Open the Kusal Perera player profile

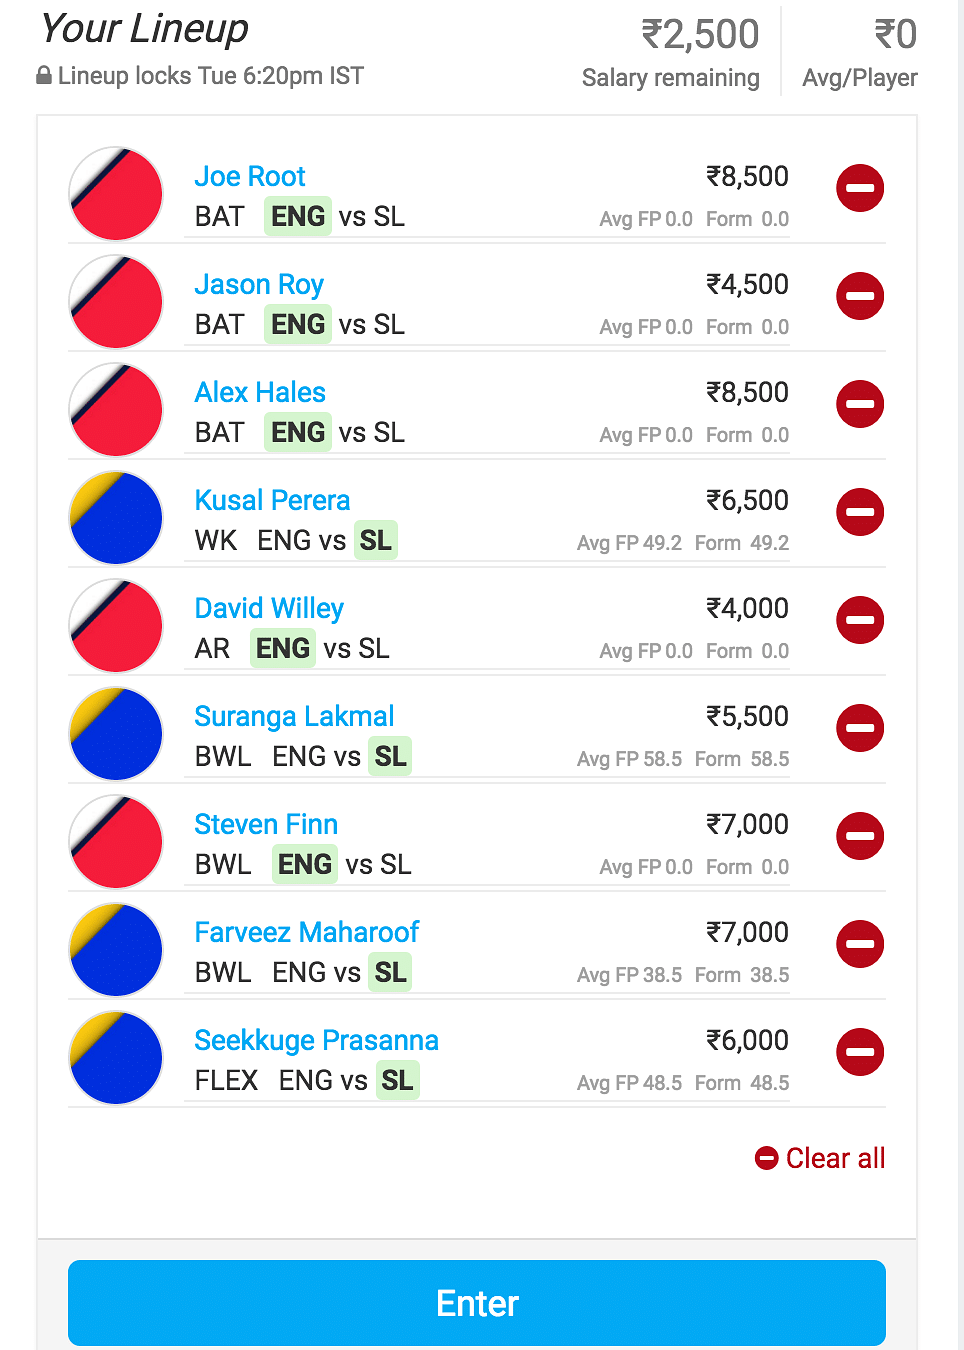pyautogui.click(x=272, y=501)
